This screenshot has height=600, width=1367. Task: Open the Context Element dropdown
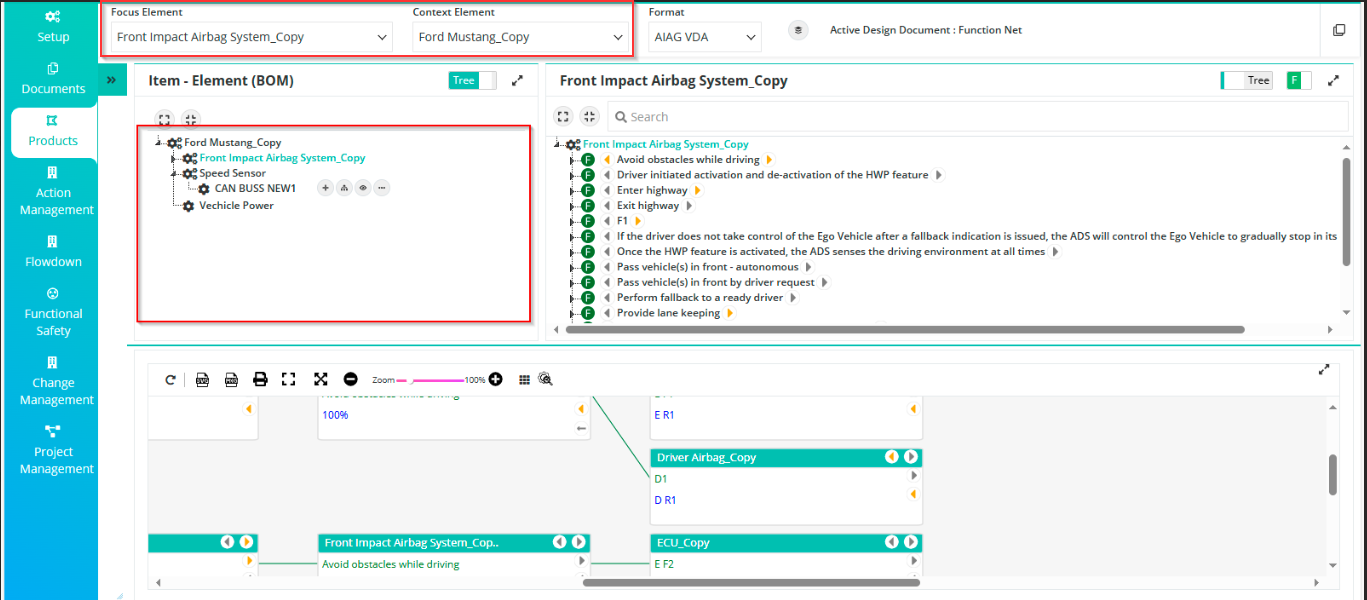point(520,37)
